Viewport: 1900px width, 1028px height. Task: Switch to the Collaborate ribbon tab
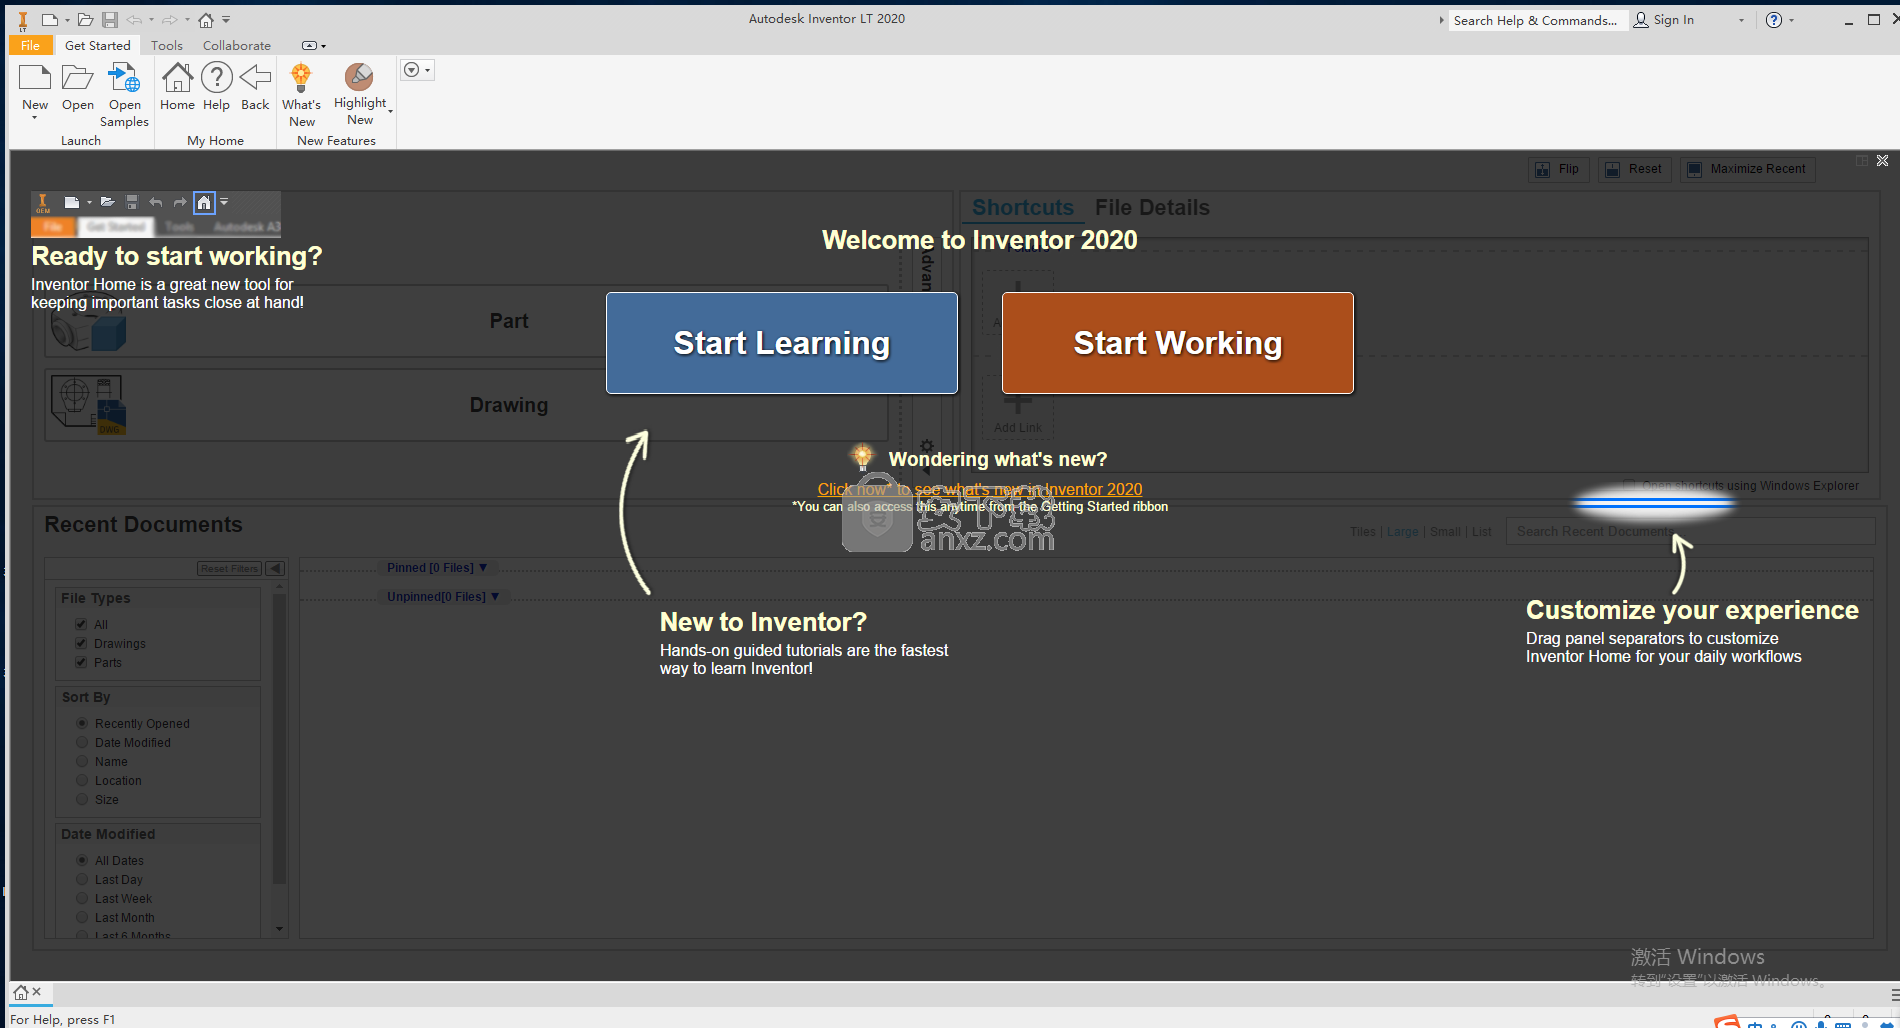coord(236,45)
